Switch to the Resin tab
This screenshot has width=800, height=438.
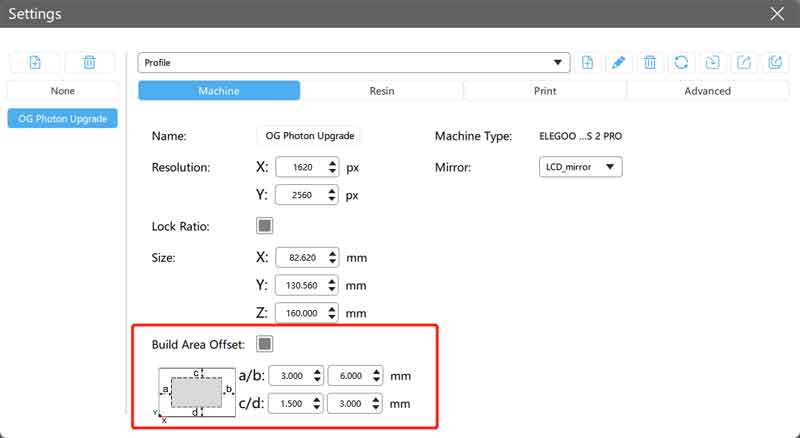381,91
